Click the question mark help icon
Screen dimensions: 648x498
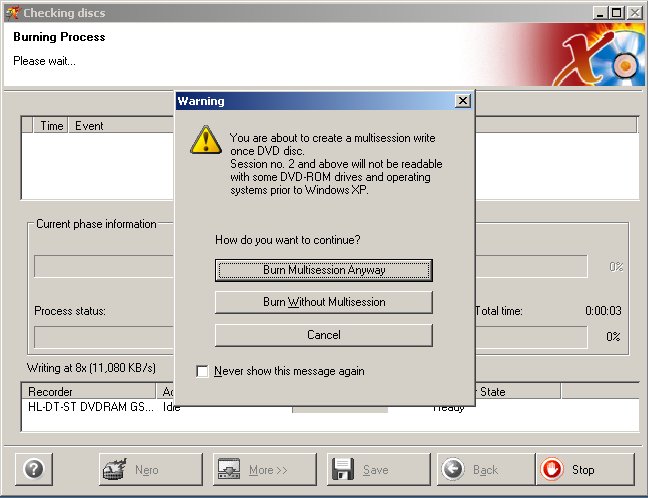33,469
